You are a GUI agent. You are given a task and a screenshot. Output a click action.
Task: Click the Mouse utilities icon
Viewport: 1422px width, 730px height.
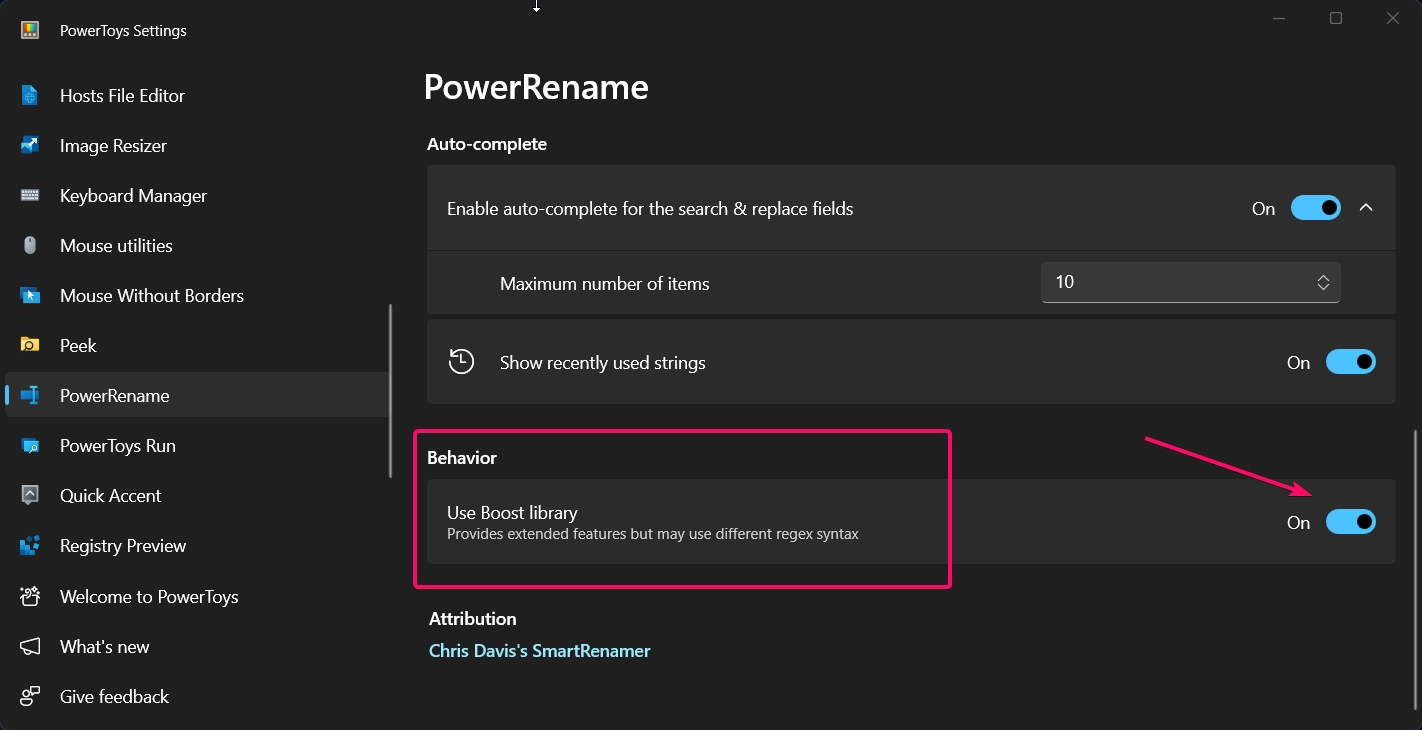tap(30, 246)
